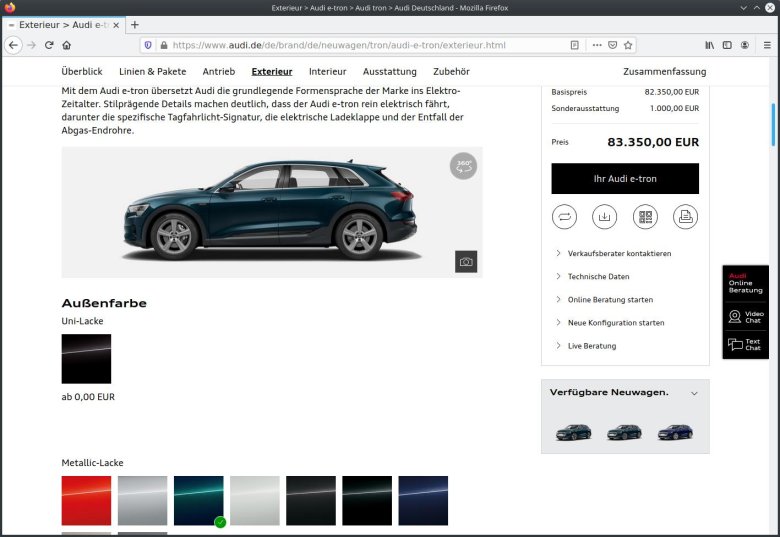780x537 pixels.
Task: Click the compare/swap arrows icon
Action: [x=564, y=216]
